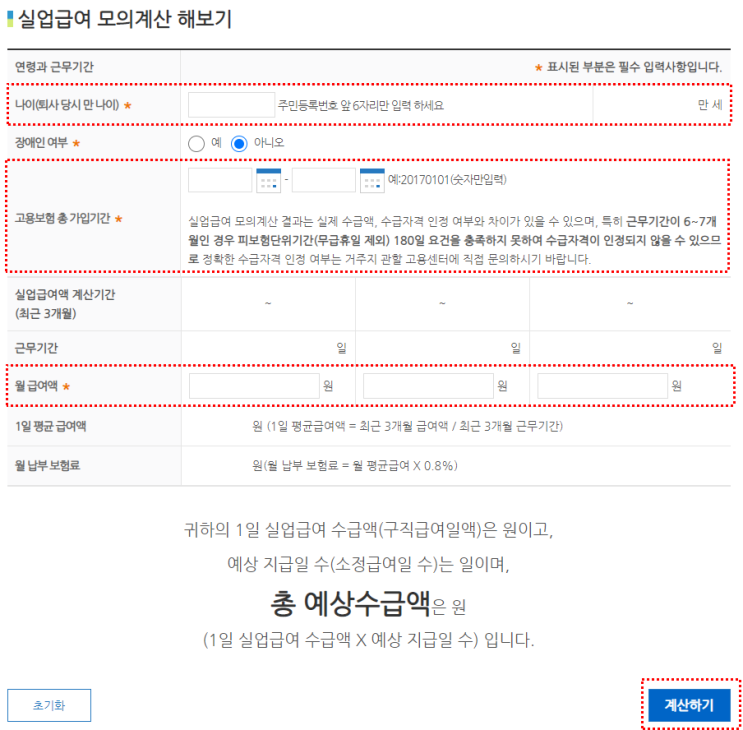The height and width of the screenshot is (730, 743).
Task: Click the '고용보험 총 가입기간' label
Action: pos(62,218)
